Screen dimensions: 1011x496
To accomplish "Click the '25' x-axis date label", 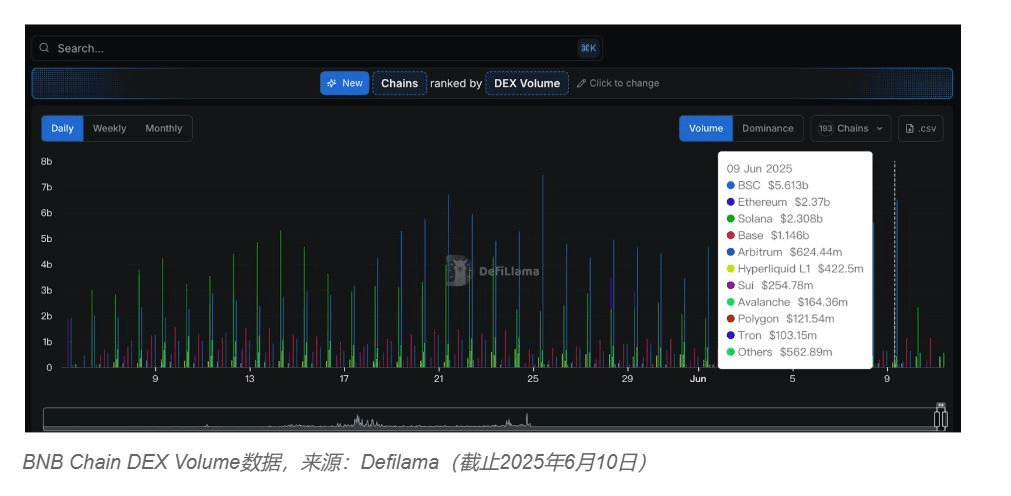I will [533, 379].
